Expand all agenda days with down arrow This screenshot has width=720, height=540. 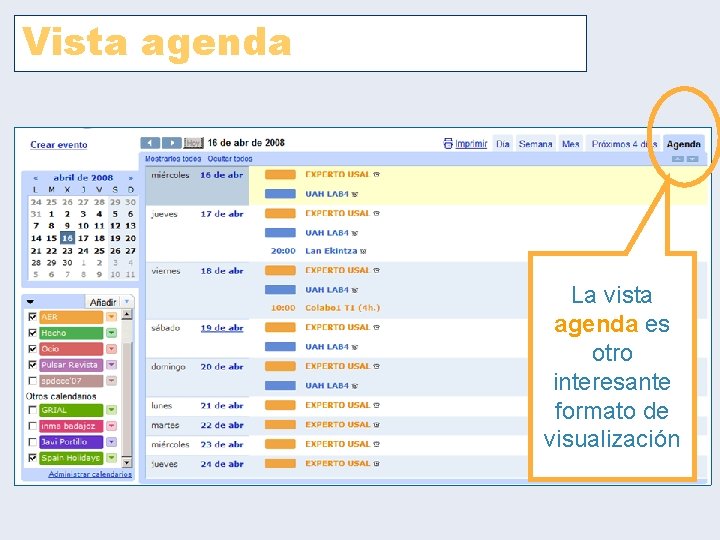coord(692,159)
